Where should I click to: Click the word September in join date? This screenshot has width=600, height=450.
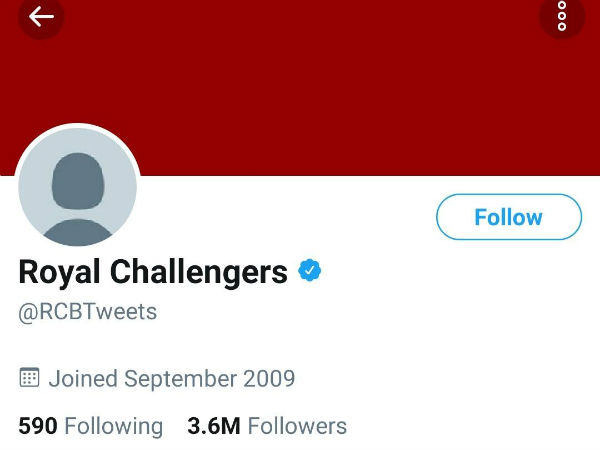click(x=182, y=379)
